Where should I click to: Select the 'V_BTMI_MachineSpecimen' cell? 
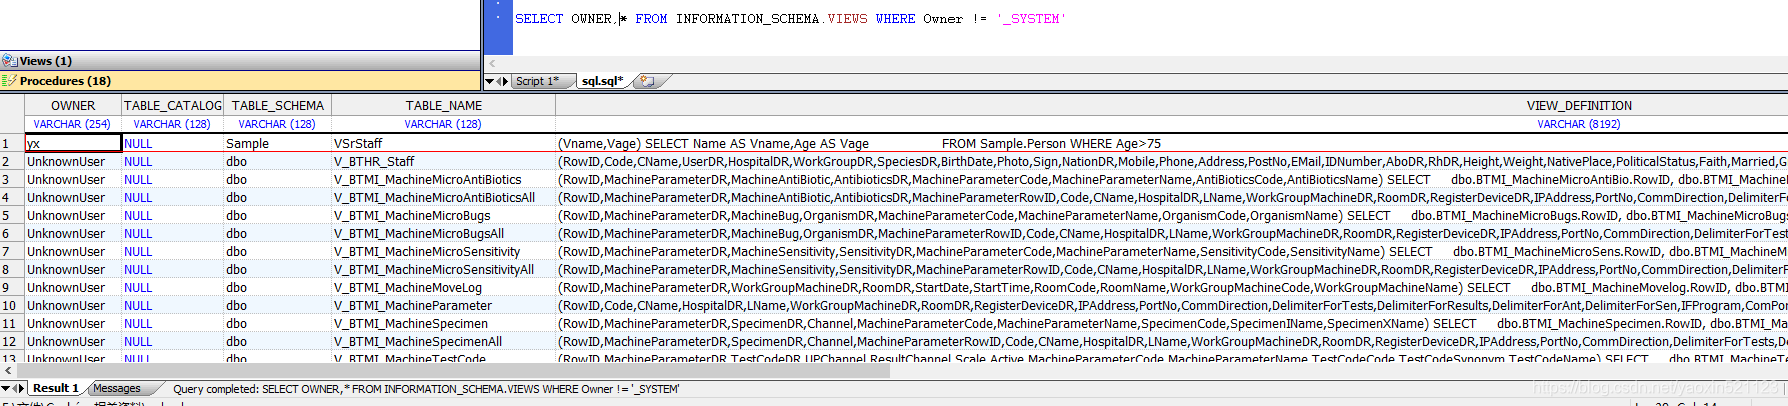(x=443, y=323)
